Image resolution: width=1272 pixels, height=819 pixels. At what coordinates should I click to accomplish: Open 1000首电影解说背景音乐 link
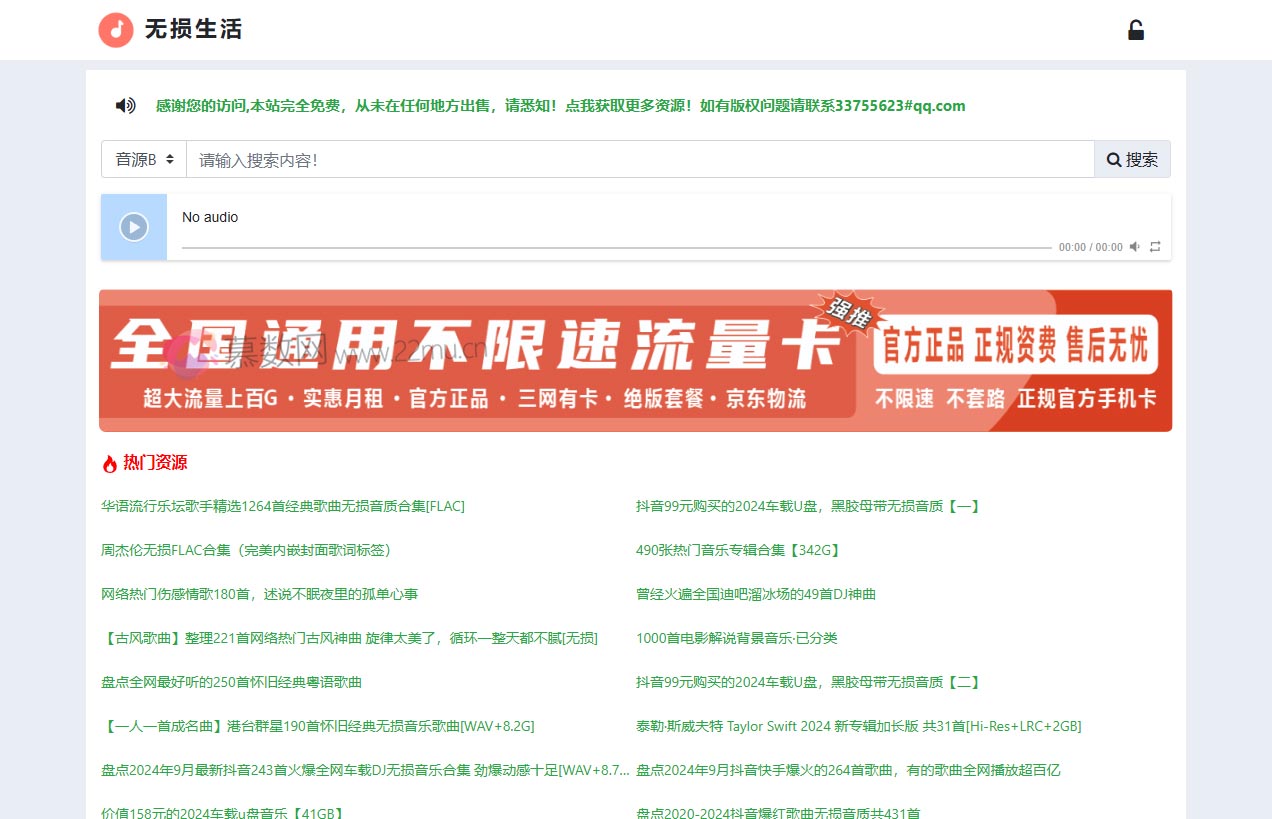pyautogui.click(x=736, y=638)
